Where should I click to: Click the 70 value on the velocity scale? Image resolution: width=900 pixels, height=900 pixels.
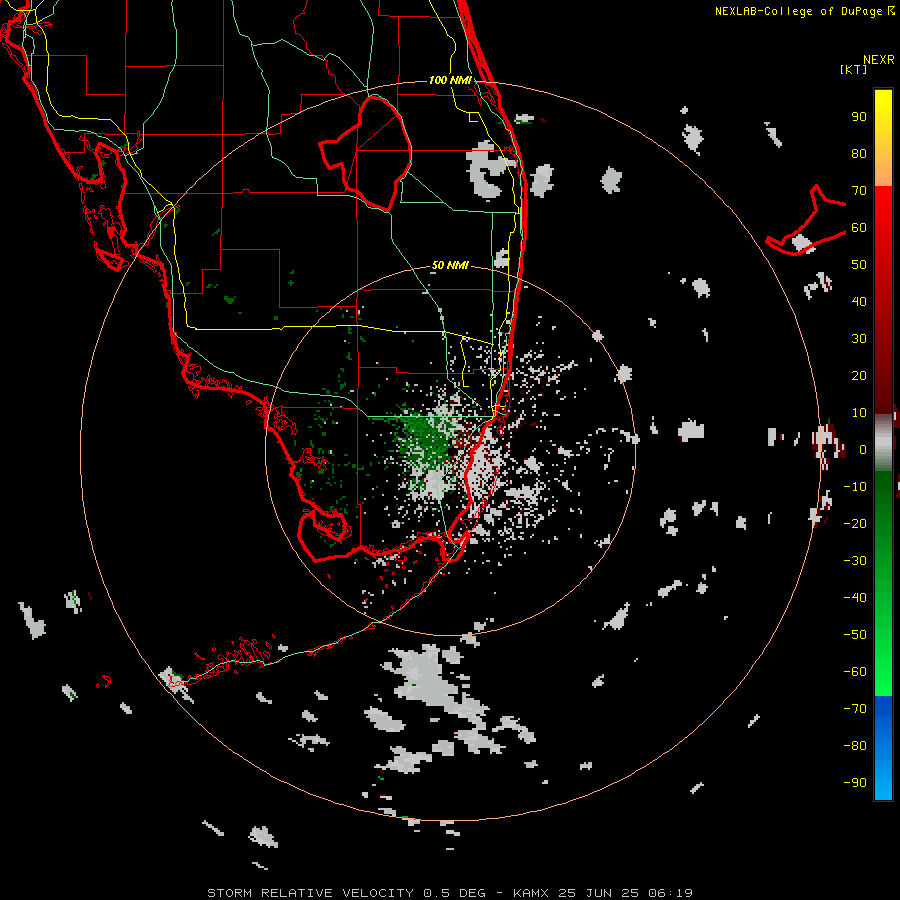(859, 191)
